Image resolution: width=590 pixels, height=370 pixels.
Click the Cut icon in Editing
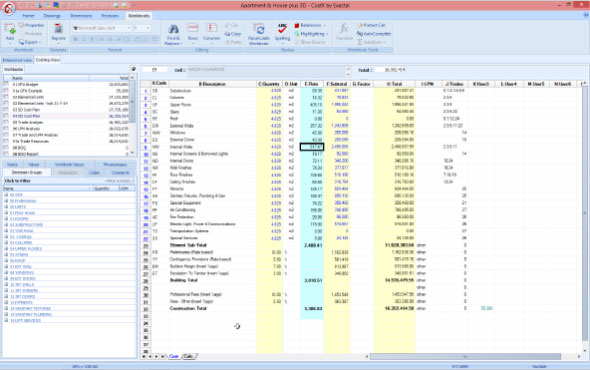[228, 25]
